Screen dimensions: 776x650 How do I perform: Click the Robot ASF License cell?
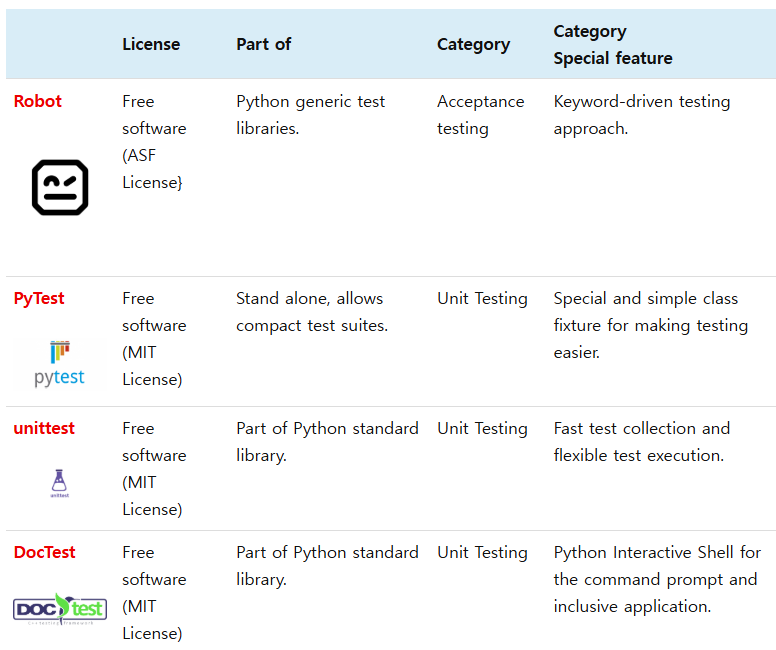click(x=154, y=142)
